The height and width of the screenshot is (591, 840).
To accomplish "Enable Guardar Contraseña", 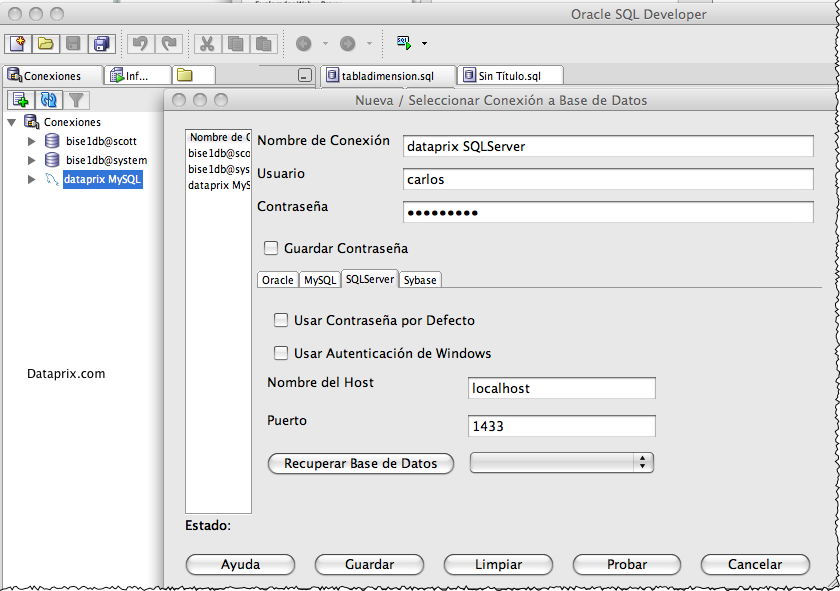I will tap(270, 247).
